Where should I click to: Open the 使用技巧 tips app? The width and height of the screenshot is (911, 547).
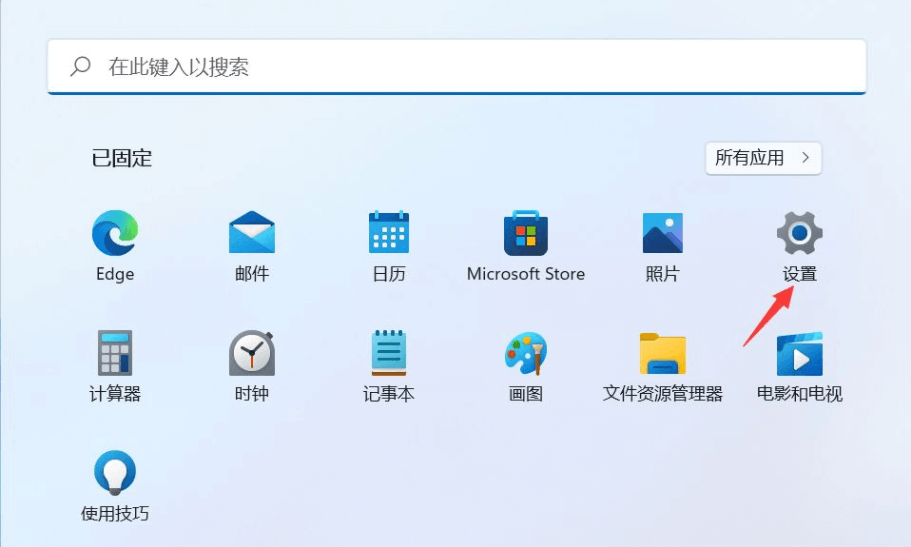[x=115, y=473]
